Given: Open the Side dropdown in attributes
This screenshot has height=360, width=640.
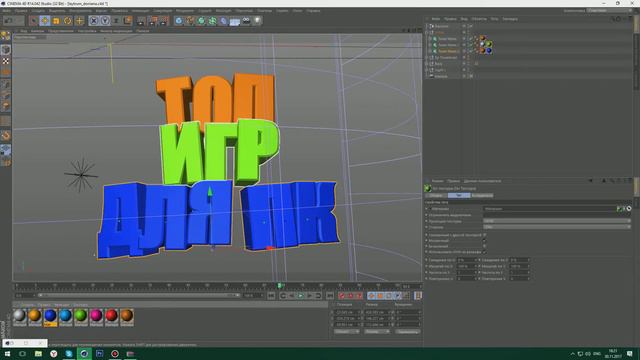Looking at the screenshot, I should coord(557,227).
